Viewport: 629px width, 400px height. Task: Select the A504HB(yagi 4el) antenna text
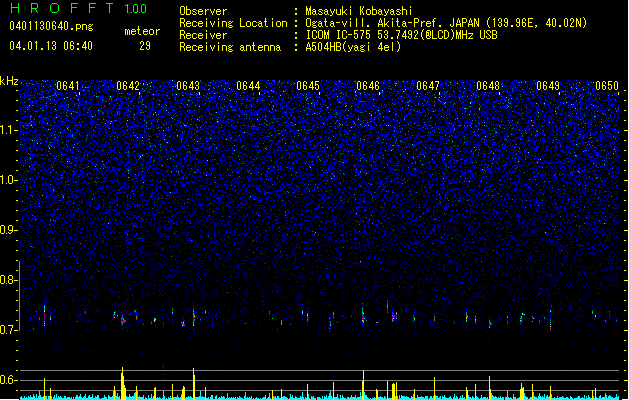353,47
